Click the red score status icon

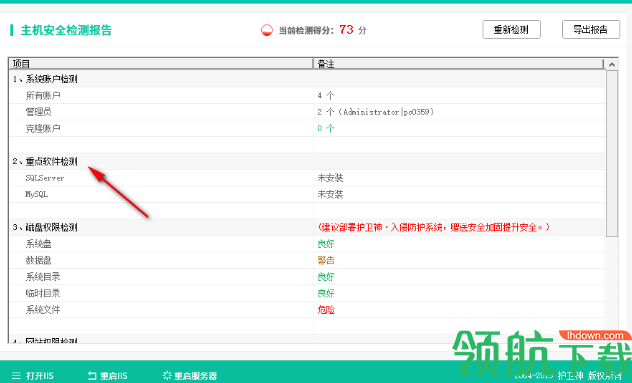click(x=266, y=30)
